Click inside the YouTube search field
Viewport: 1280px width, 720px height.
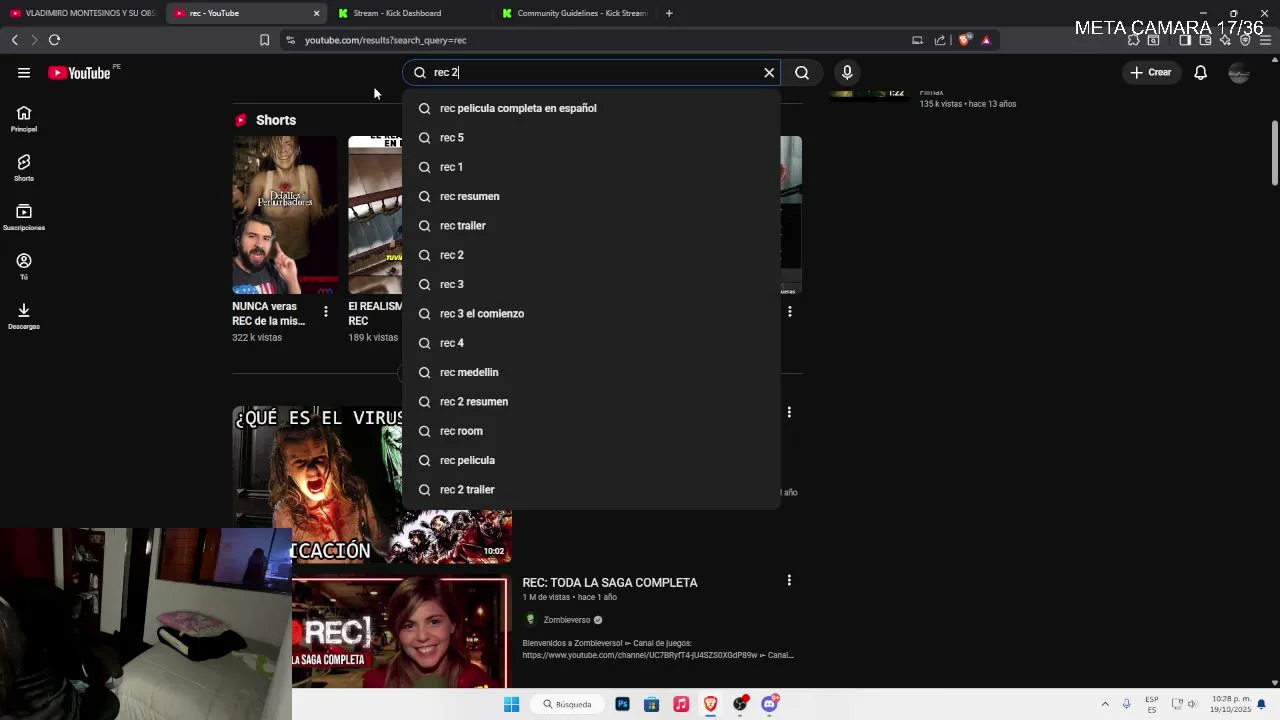[x=590, y=72]
